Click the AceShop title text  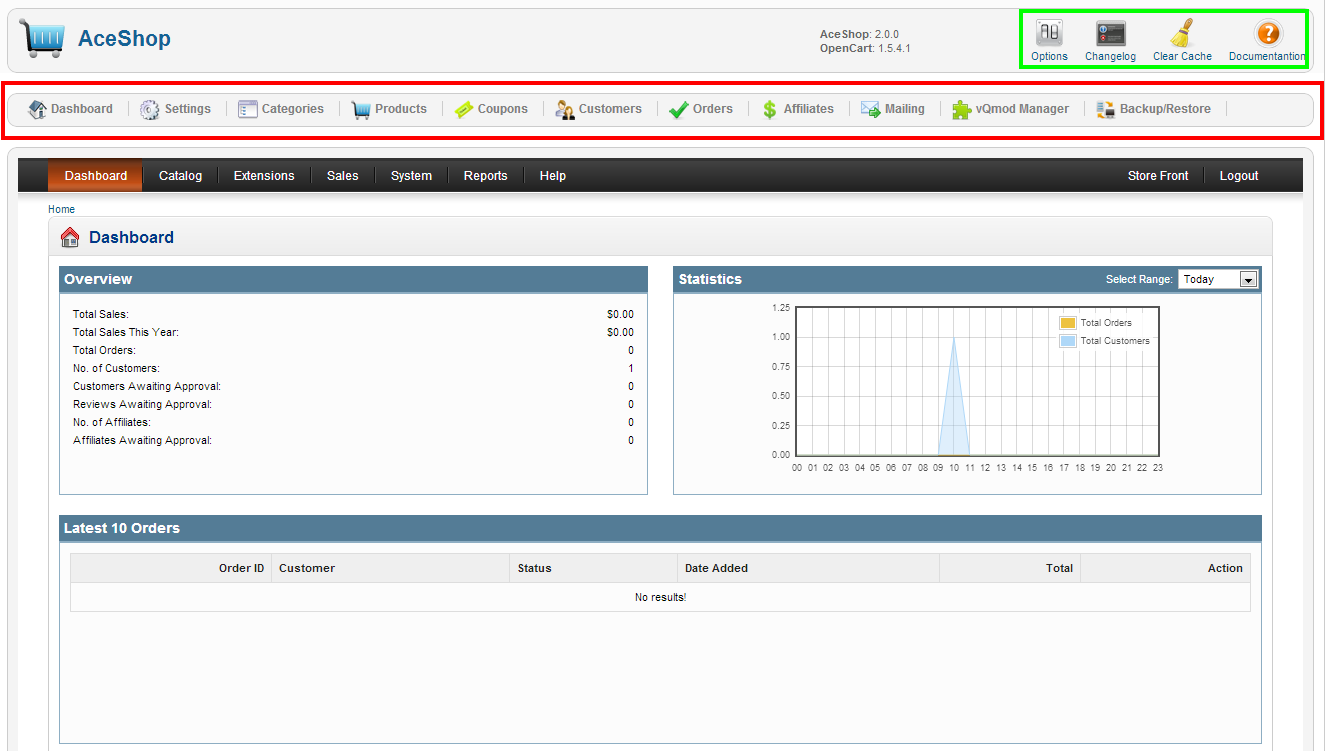[124, 39]
